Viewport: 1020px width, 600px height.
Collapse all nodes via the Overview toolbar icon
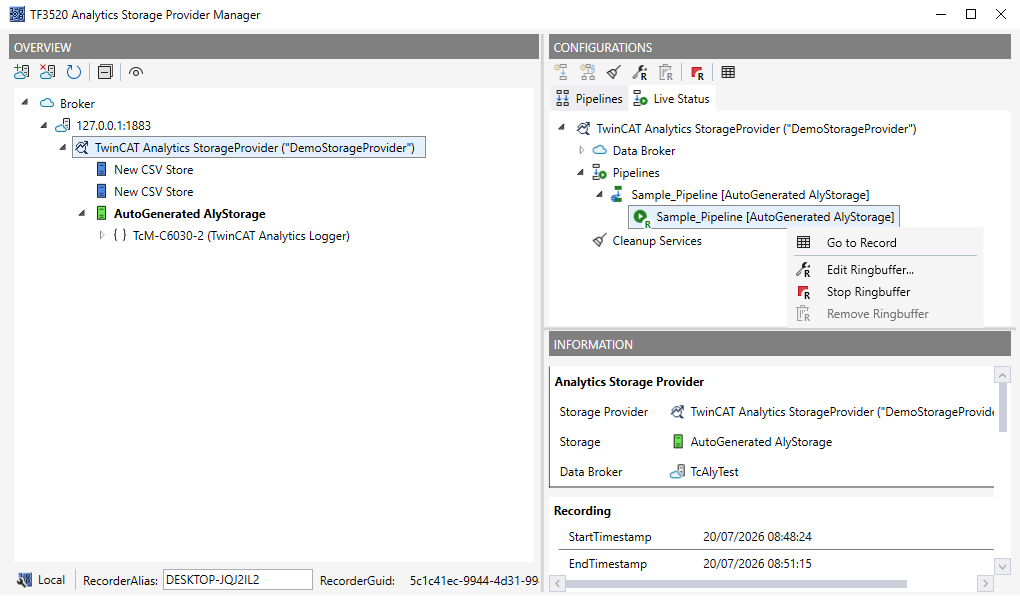click(x=105, y=72)
